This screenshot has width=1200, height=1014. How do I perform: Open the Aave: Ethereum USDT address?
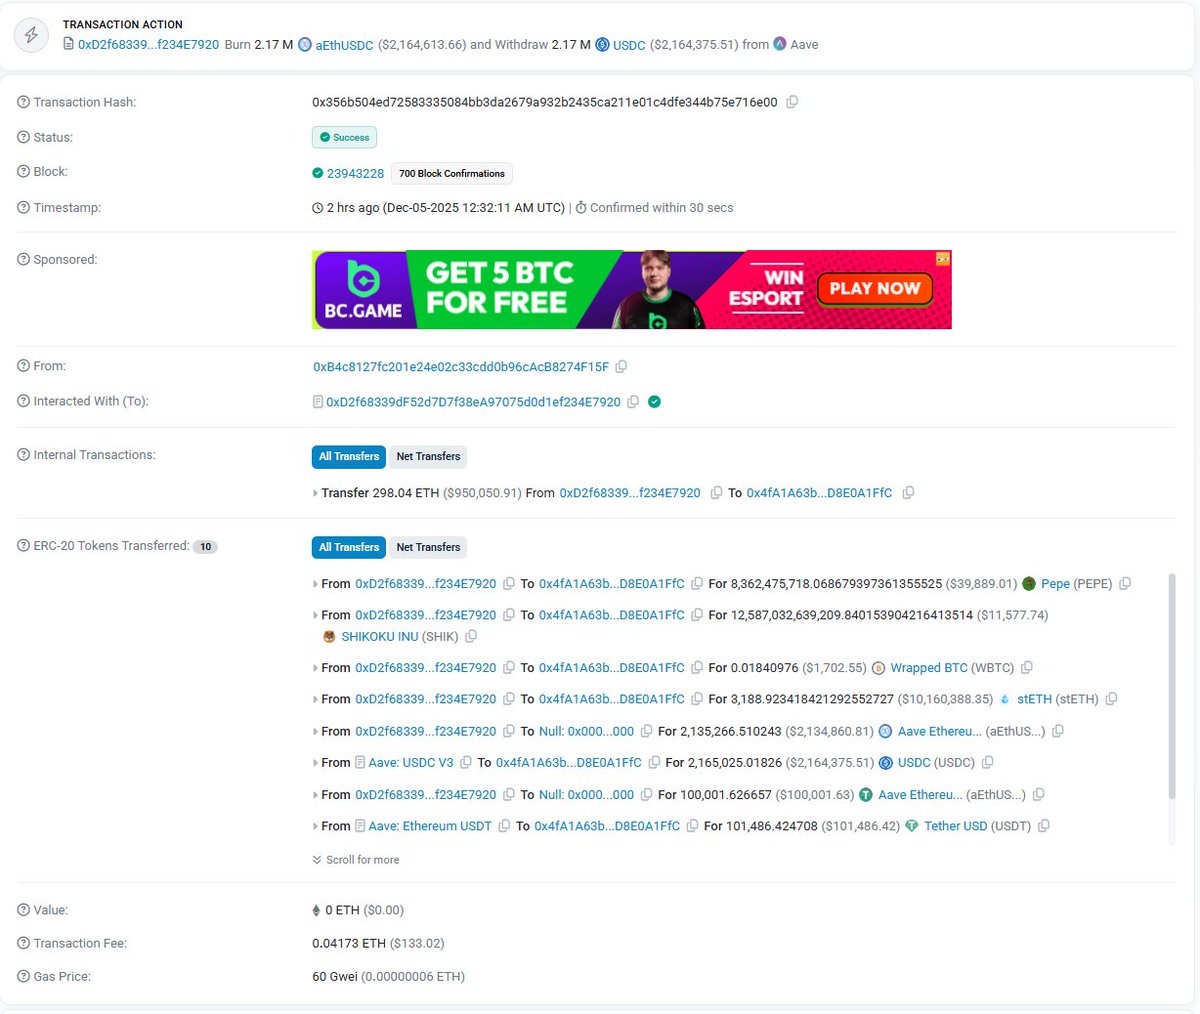tap(430, 827)
